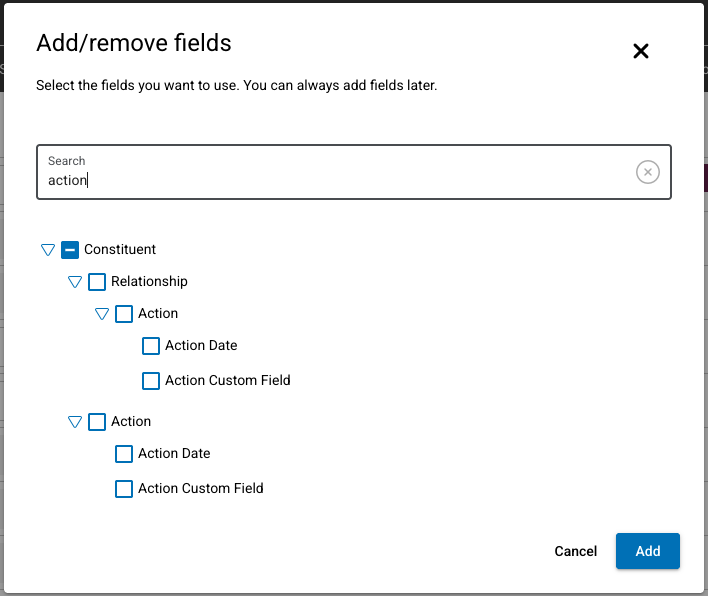Screen dimensions: 708x596
Task: Click into the Search input field
Action: click(340, 180)
